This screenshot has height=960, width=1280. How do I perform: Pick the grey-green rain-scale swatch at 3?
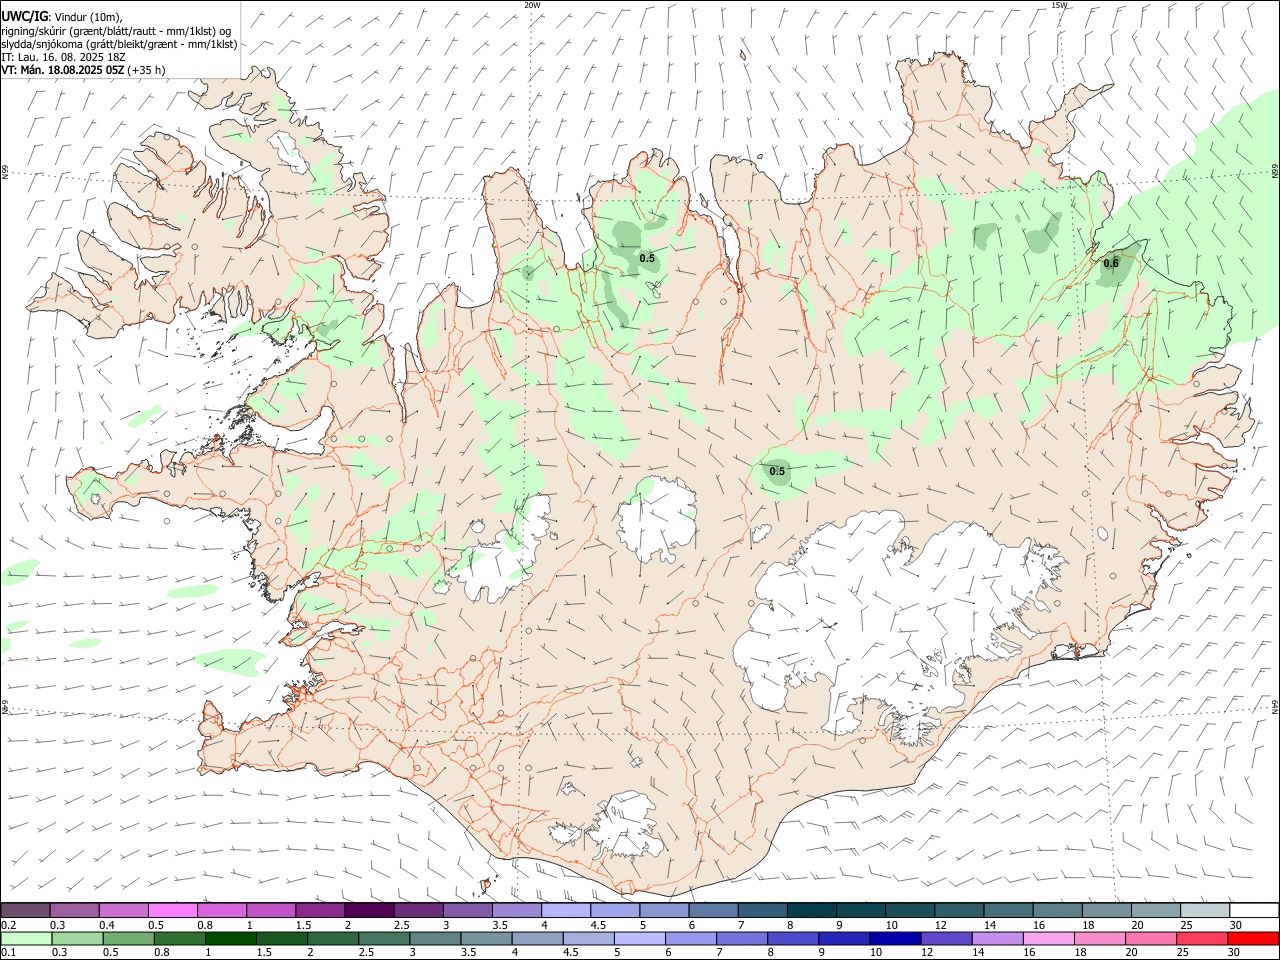pyautogui.click(x=436, y=939)
